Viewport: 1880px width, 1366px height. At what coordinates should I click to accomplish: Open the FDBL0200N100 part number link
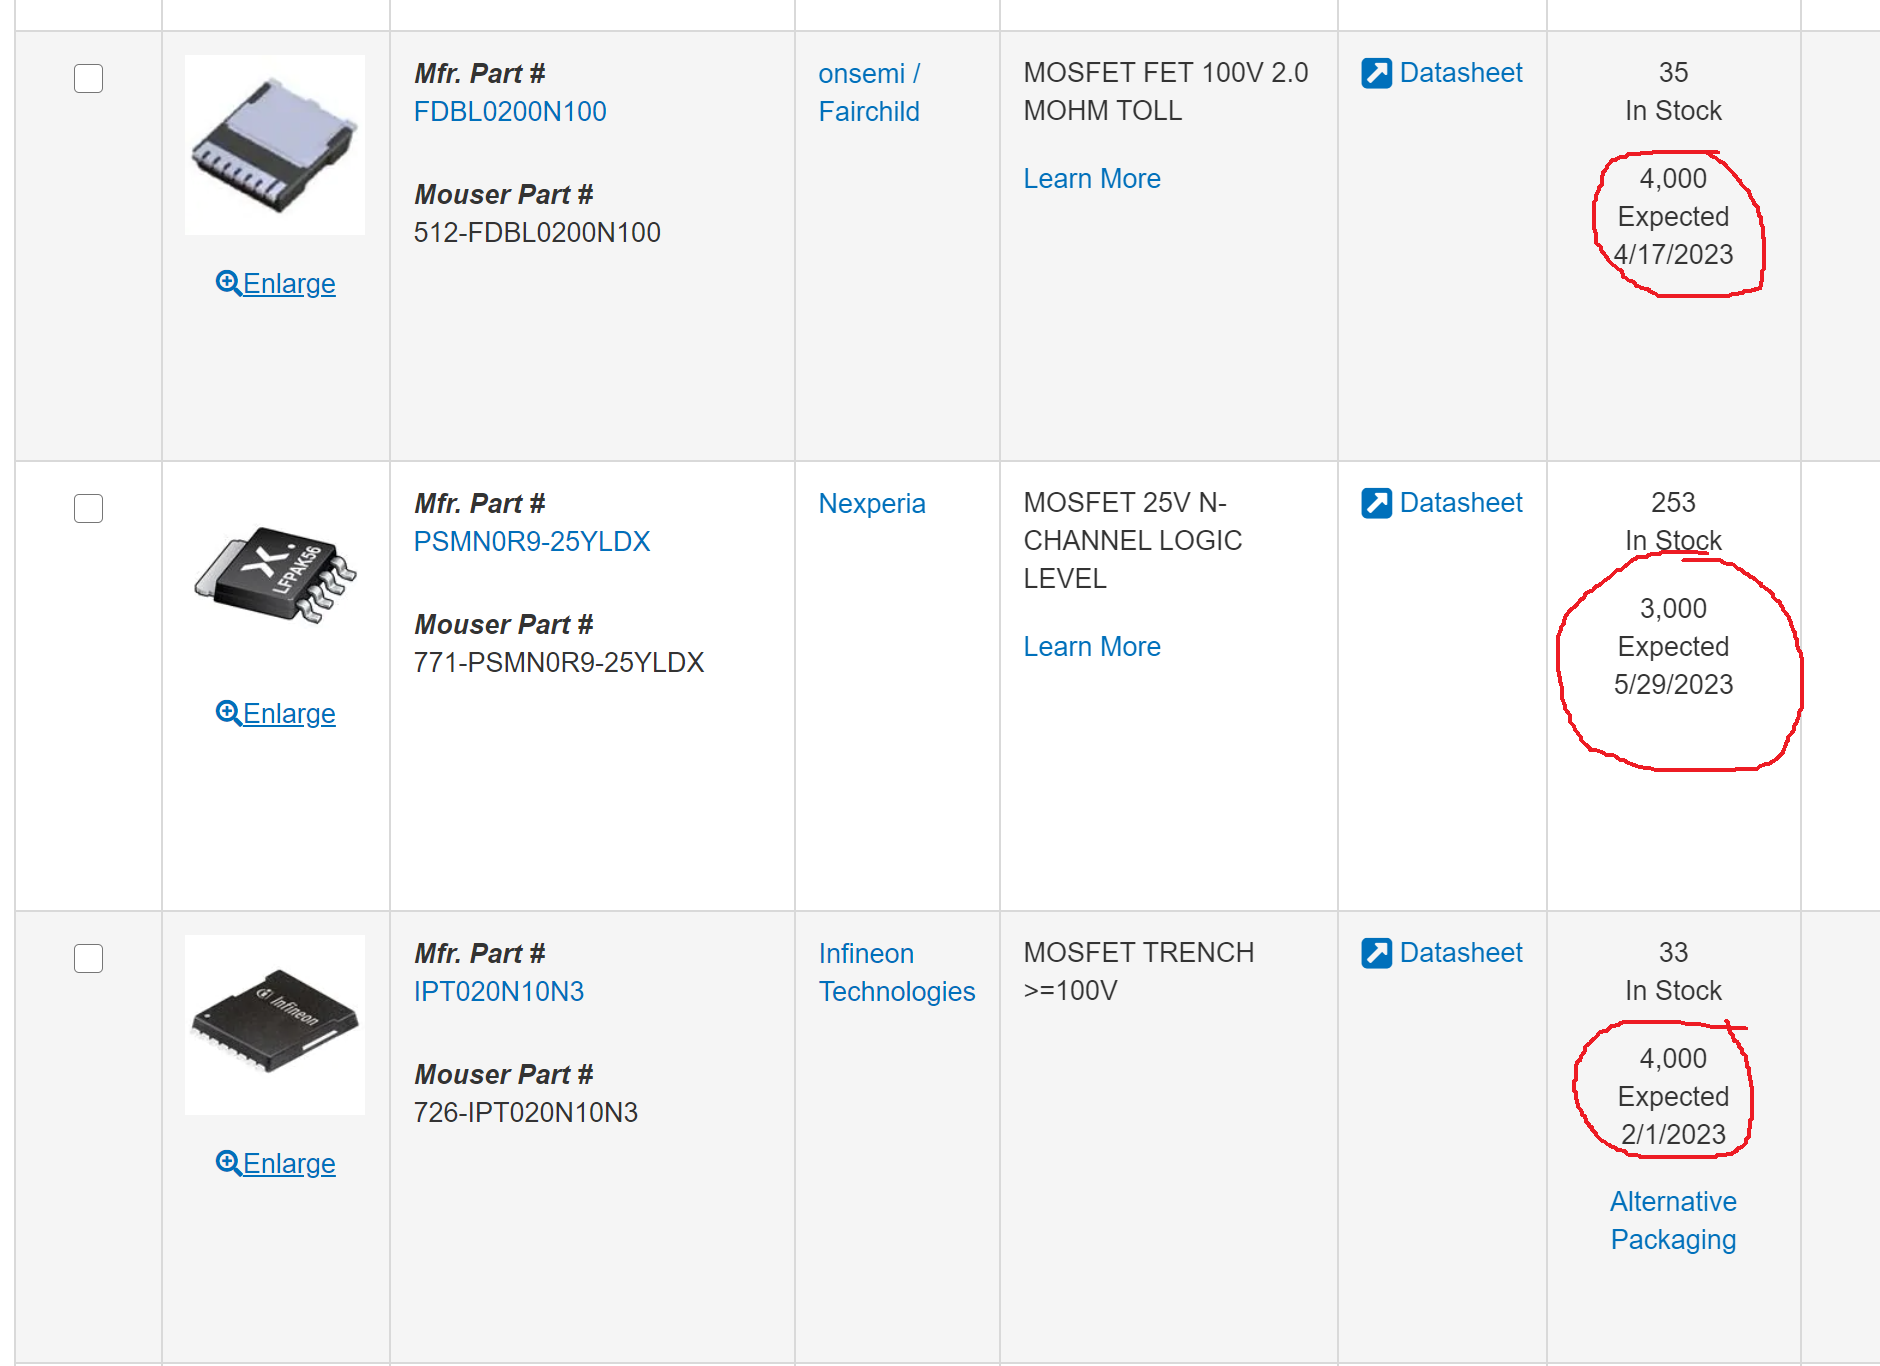pyautogui.click(x=510, y=112)
